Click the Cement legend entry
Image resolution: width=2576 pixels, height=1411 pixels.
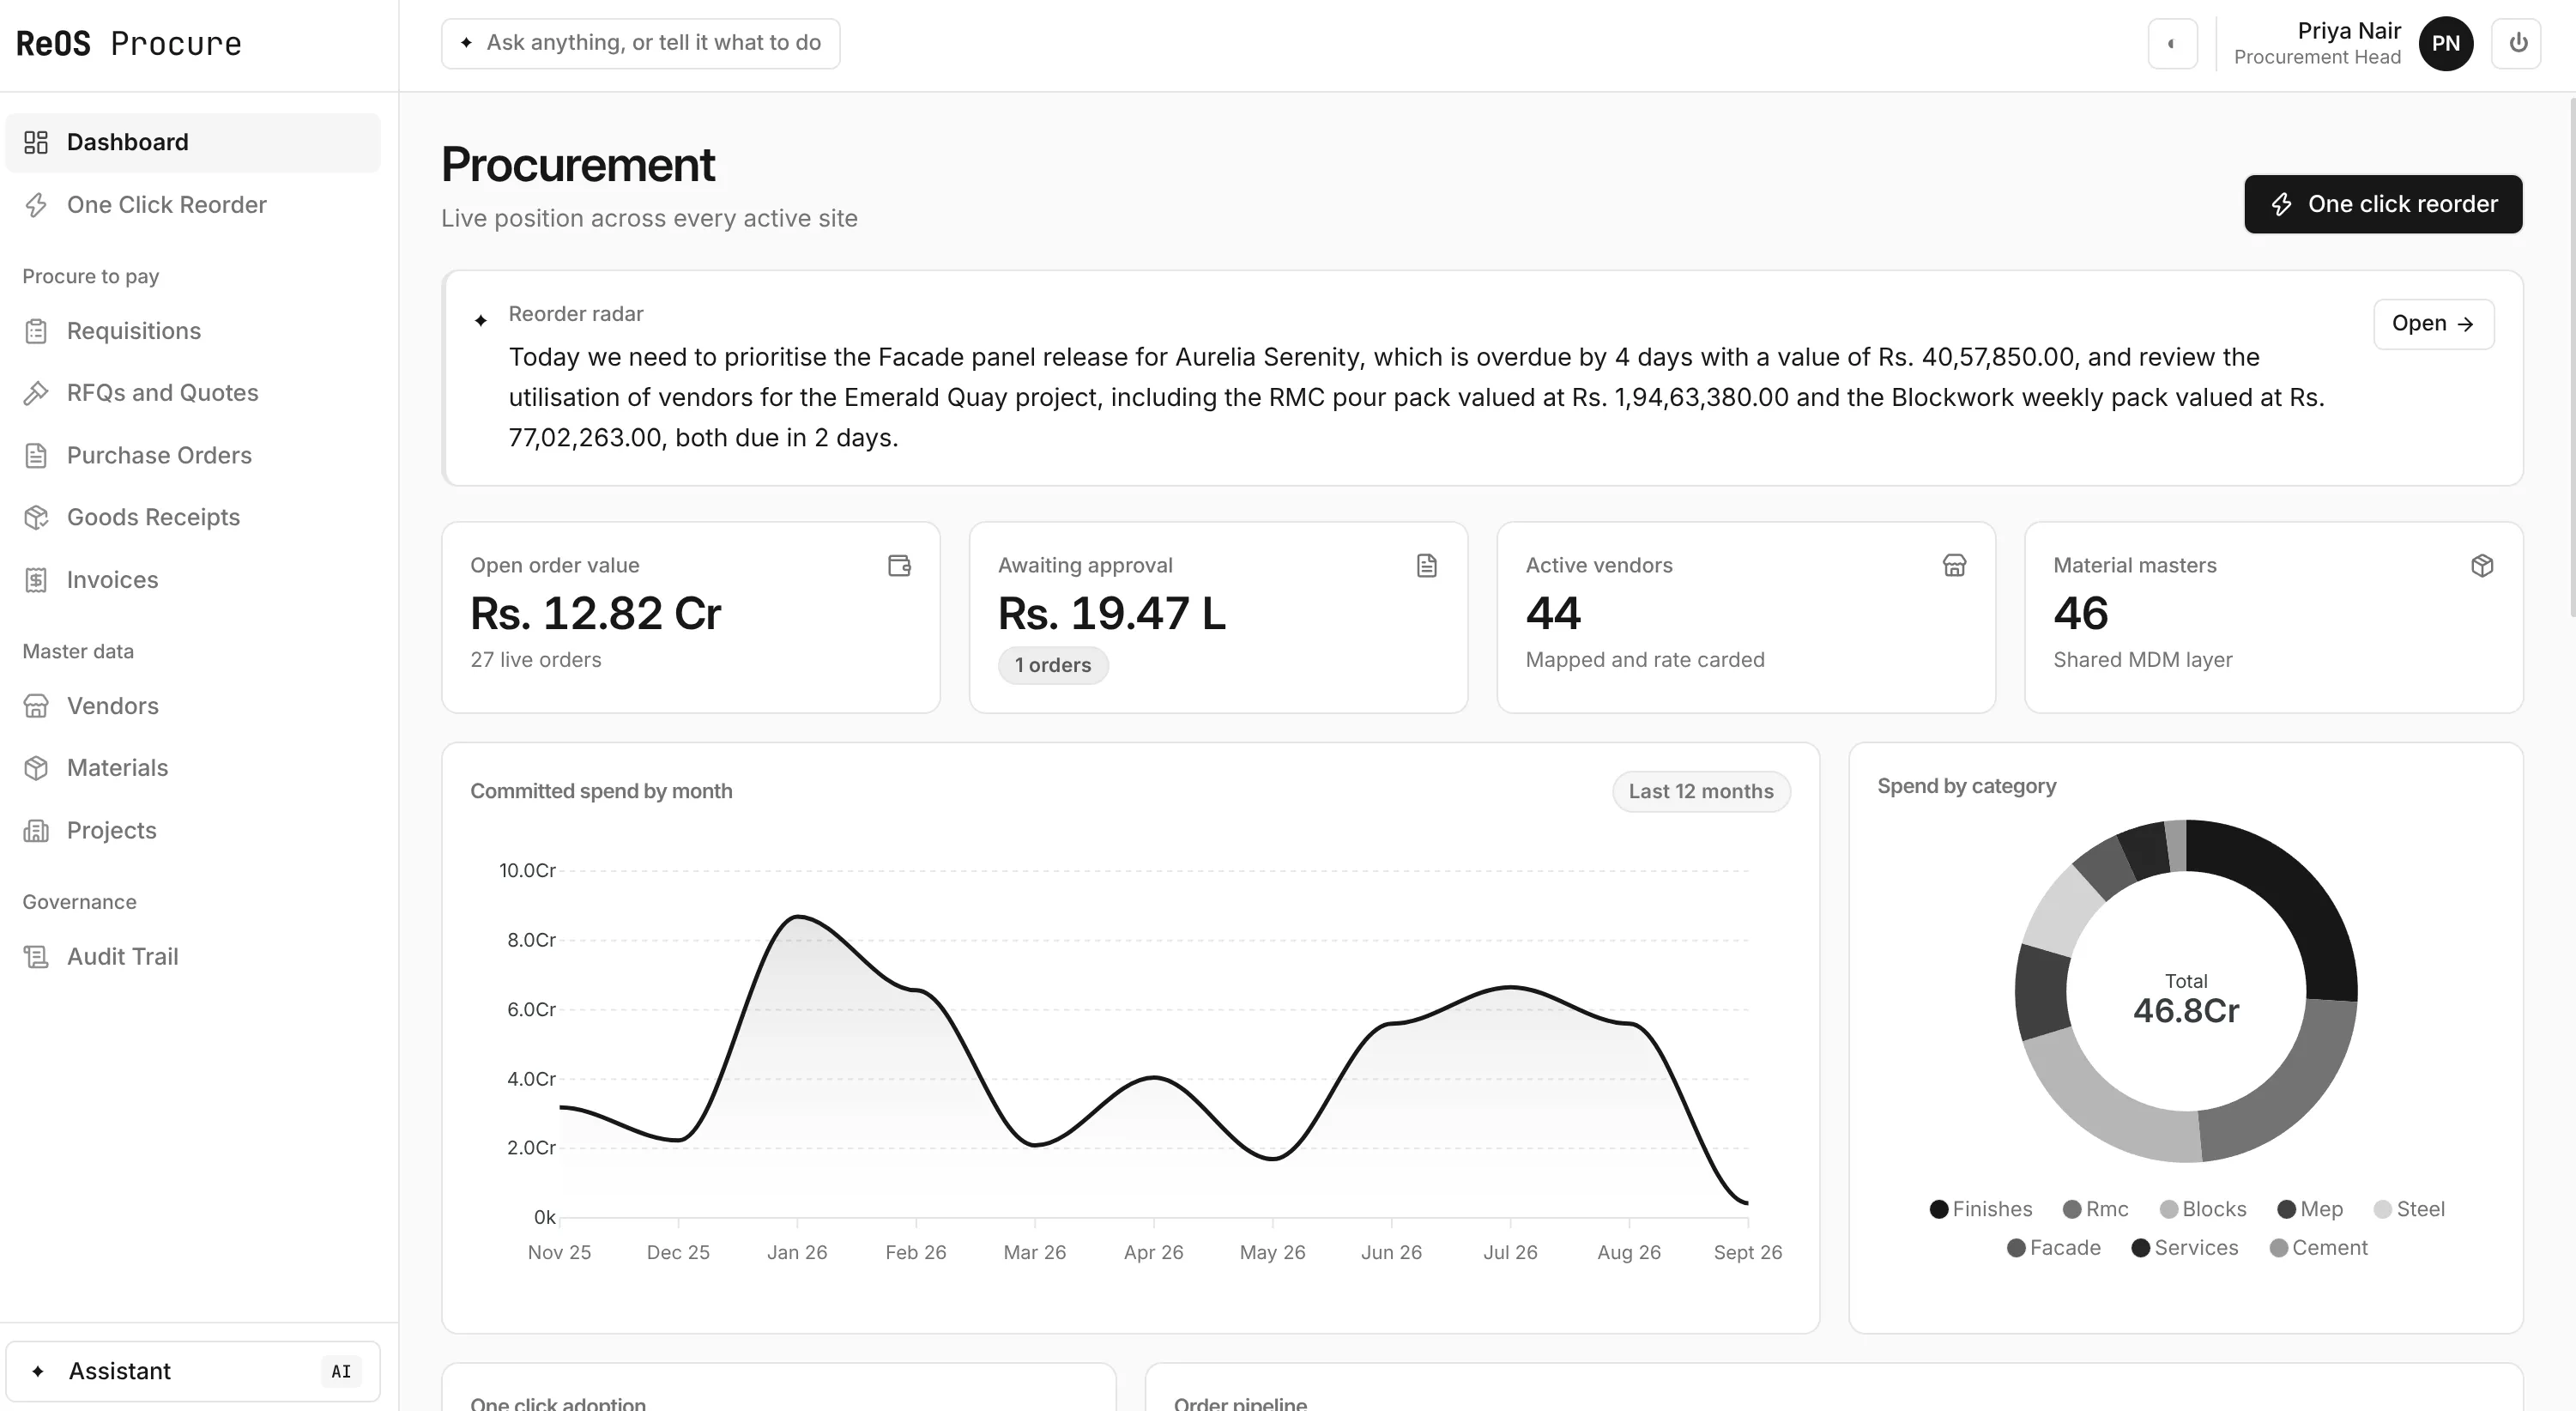(2319, 1249)
